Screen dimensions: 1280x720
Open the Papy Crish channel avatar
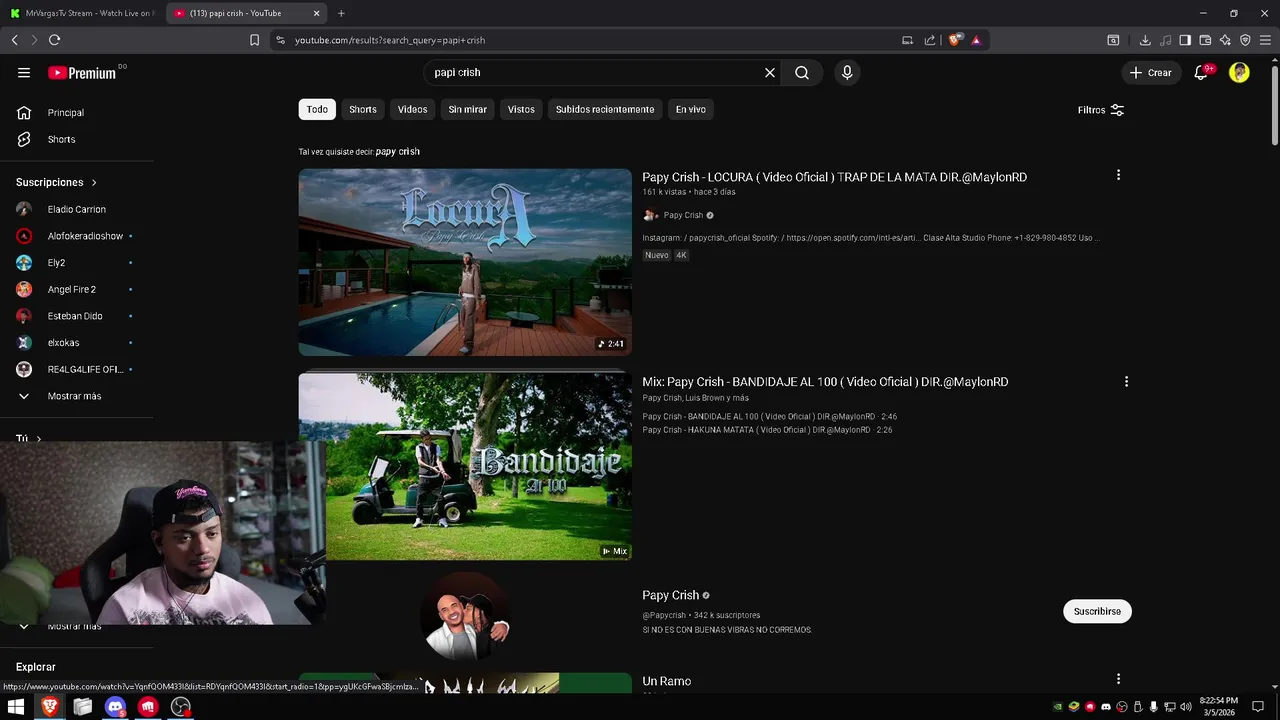pos(465,617)
